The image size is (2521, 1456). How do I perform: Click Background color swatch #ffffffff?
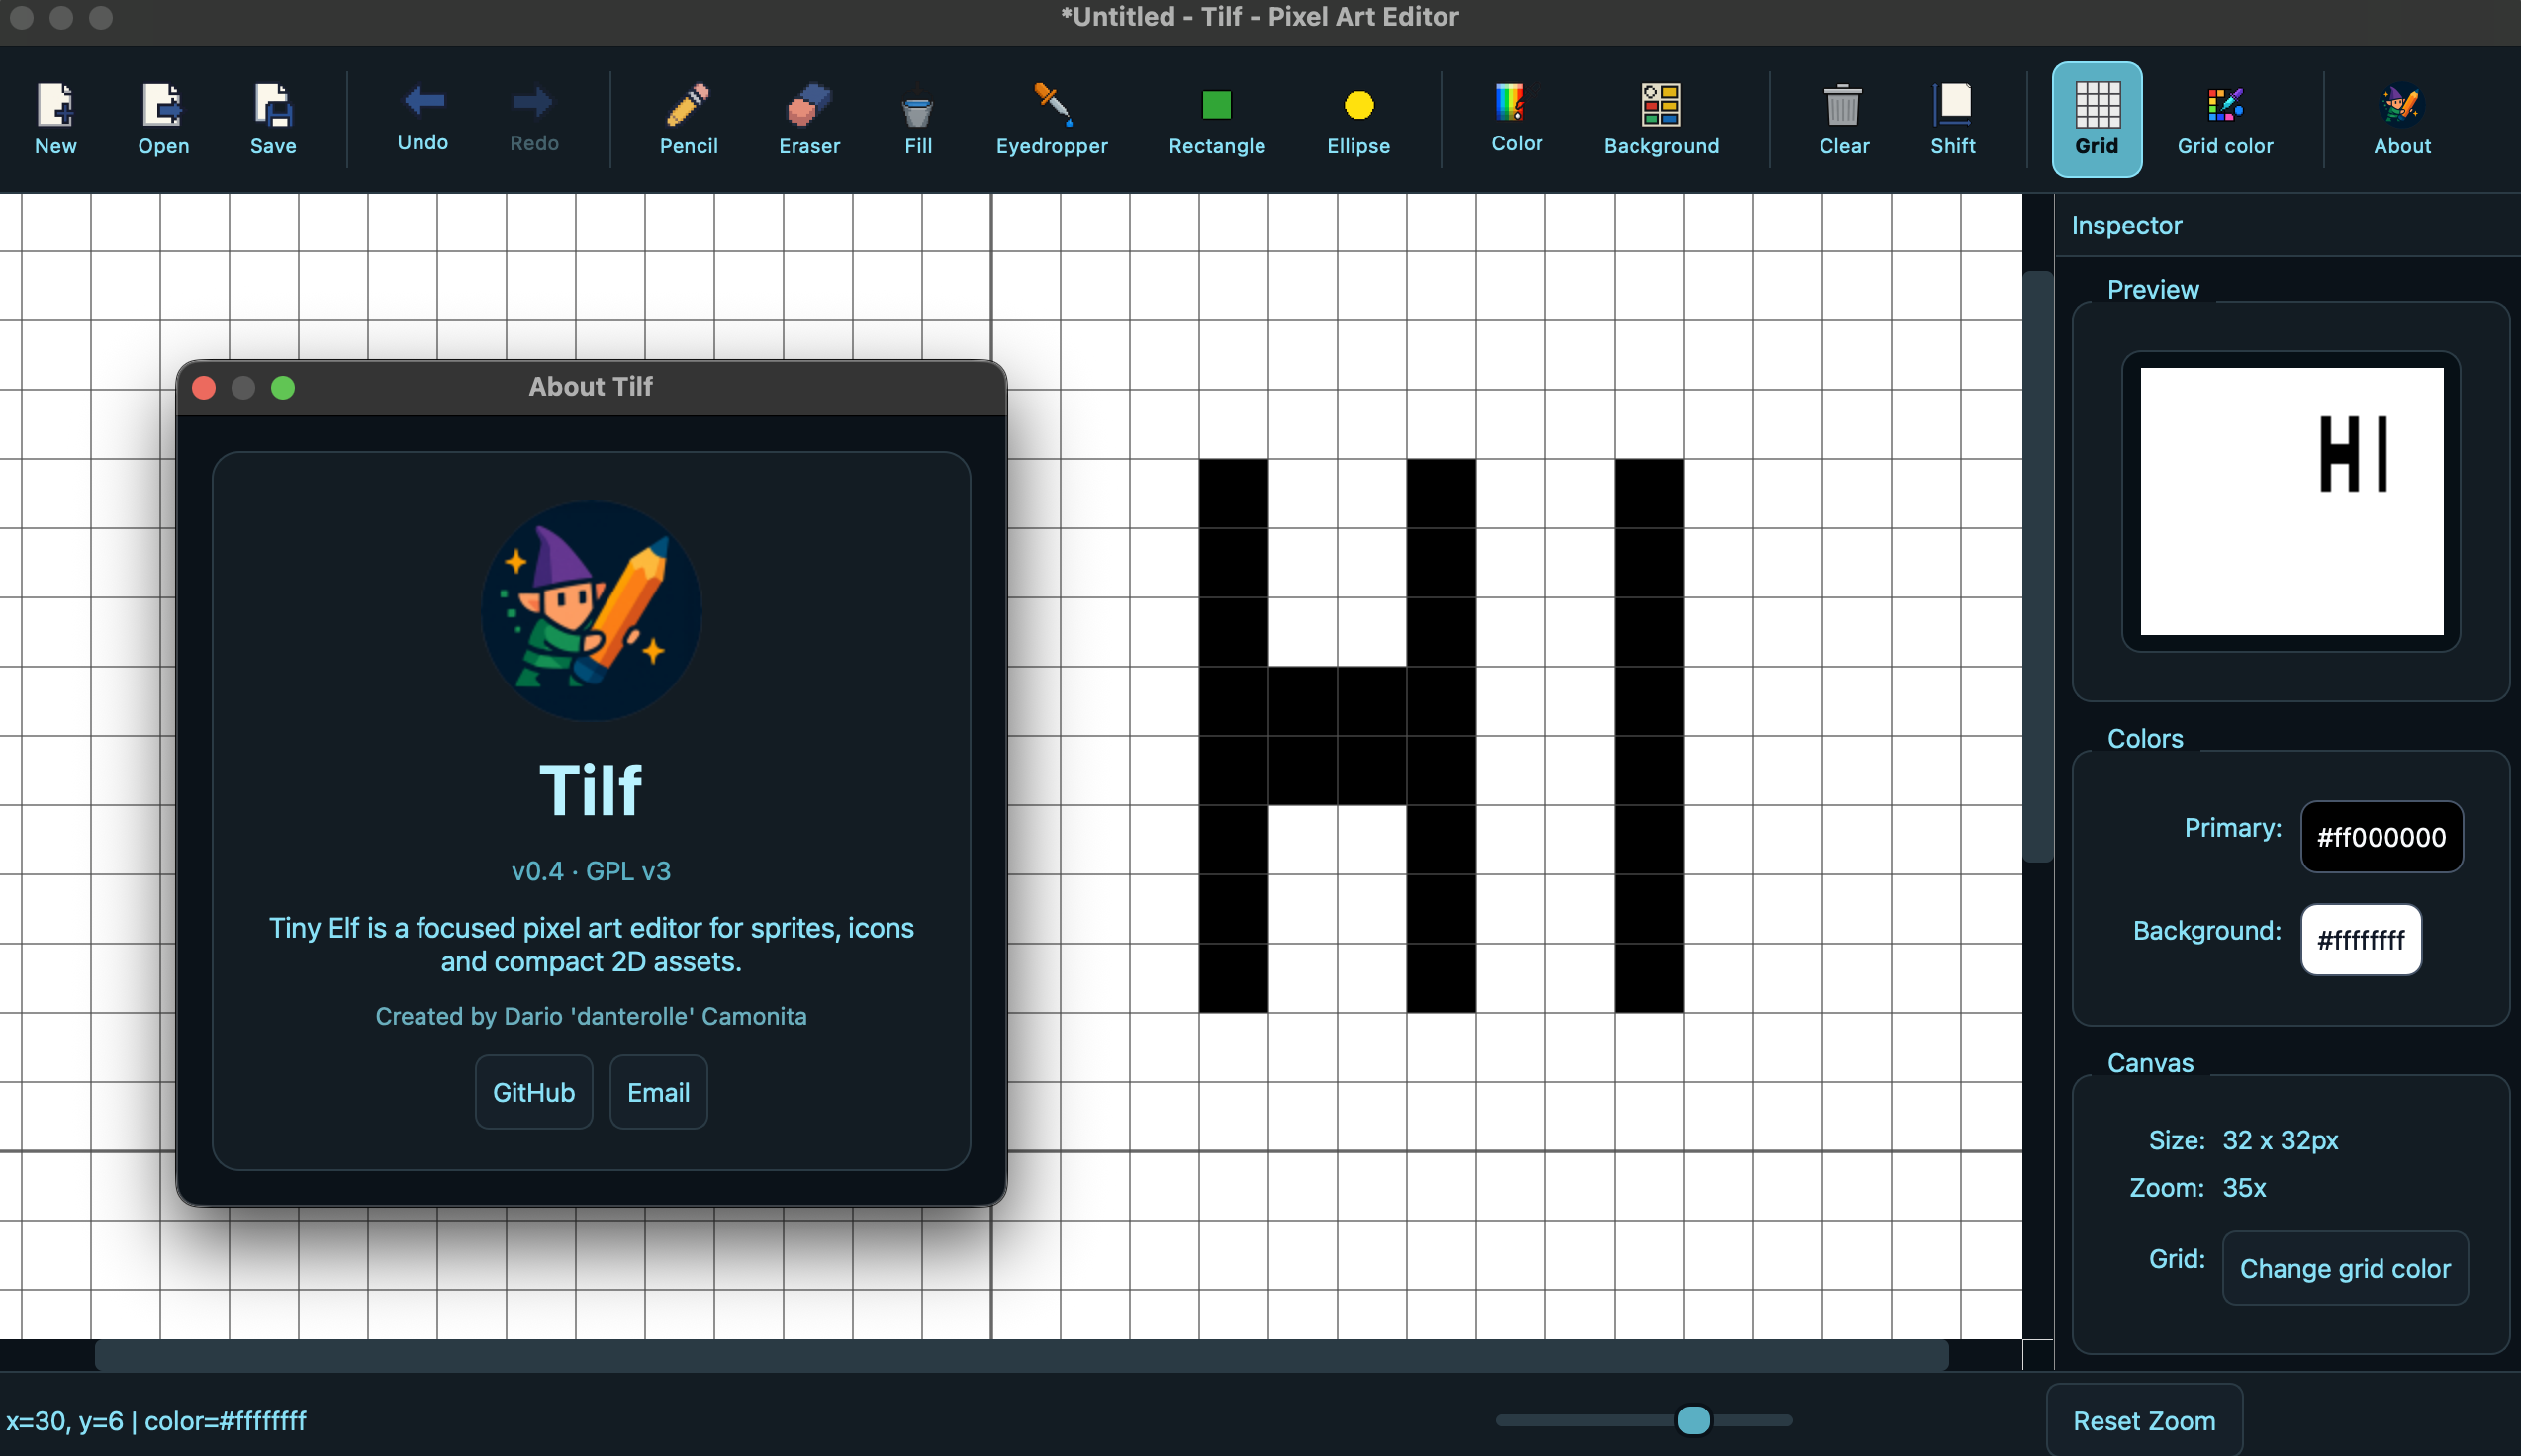coord(2360,940)
